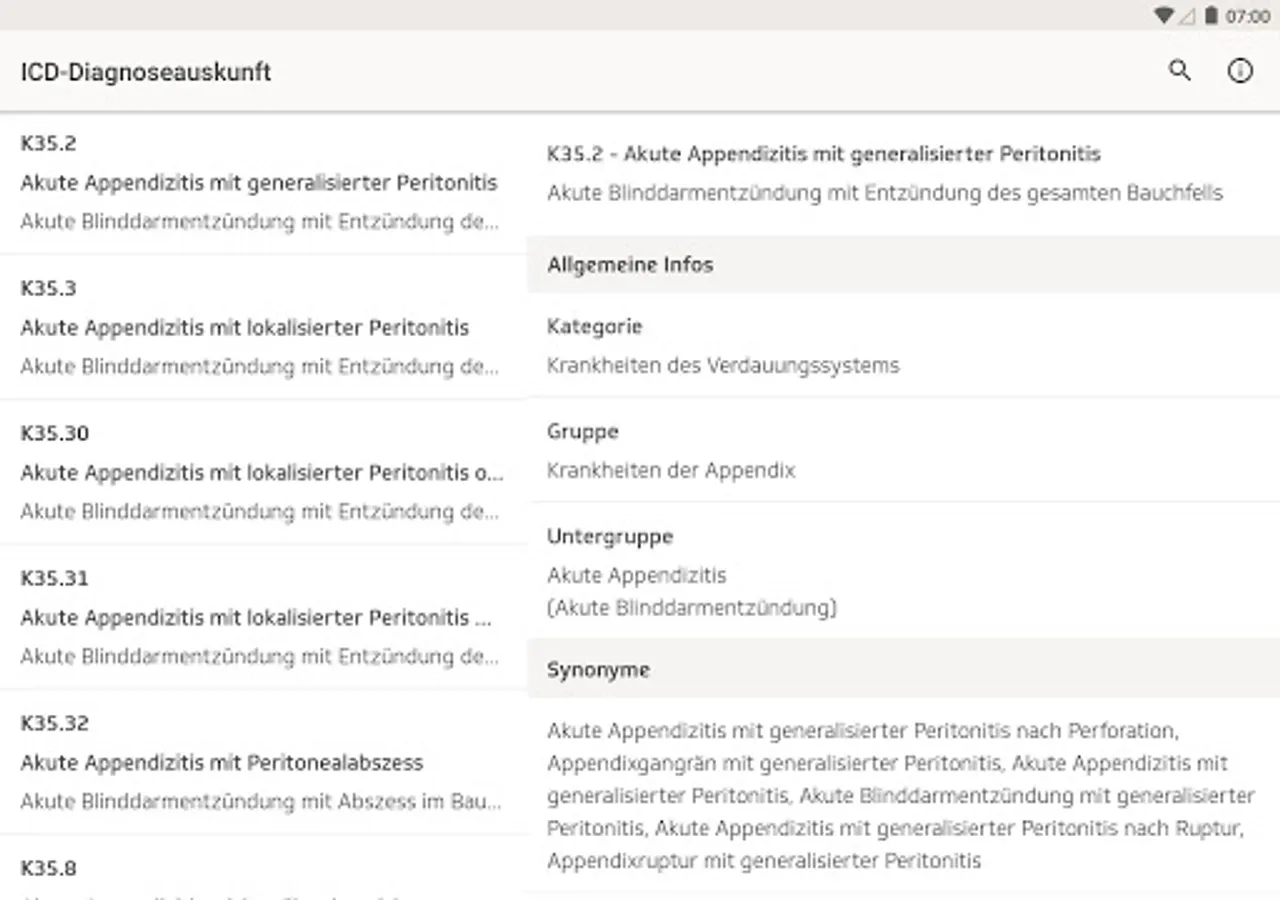Viewport: 1280px width, 900px height.
Task: Click the Synonyme section header
Action: pyautogui.click(x=902, y=670)
